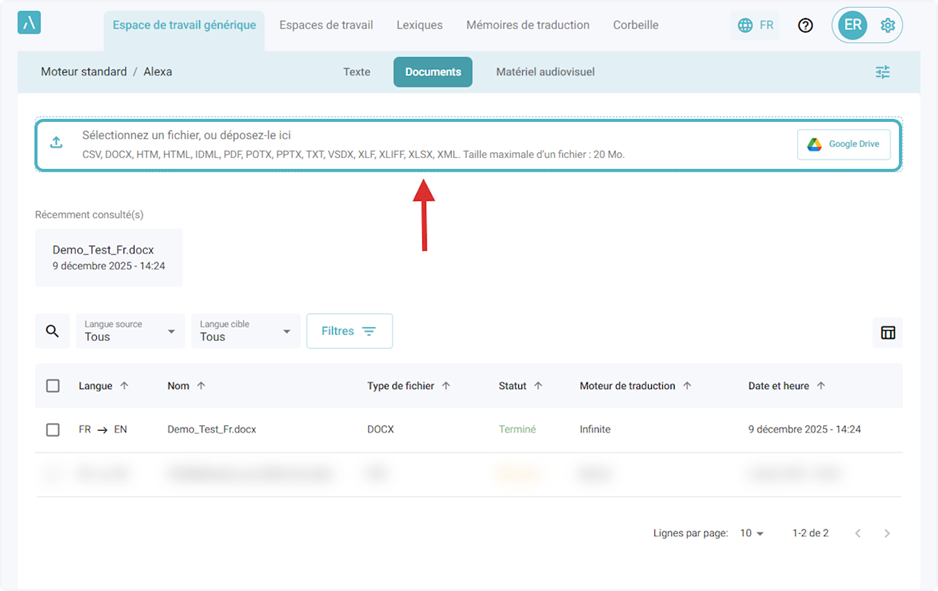Open the Mémoires de traduction tab

click(527, 25)
